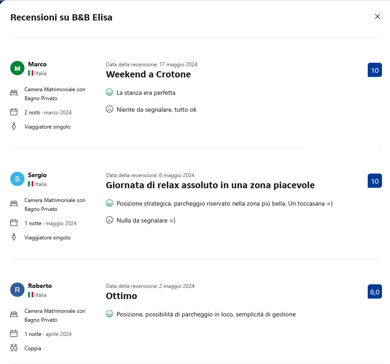The height and width of the screenshot is (364, 390).
Task: Click the couple icon next to Coppia
Action: (x=14, y=348)
